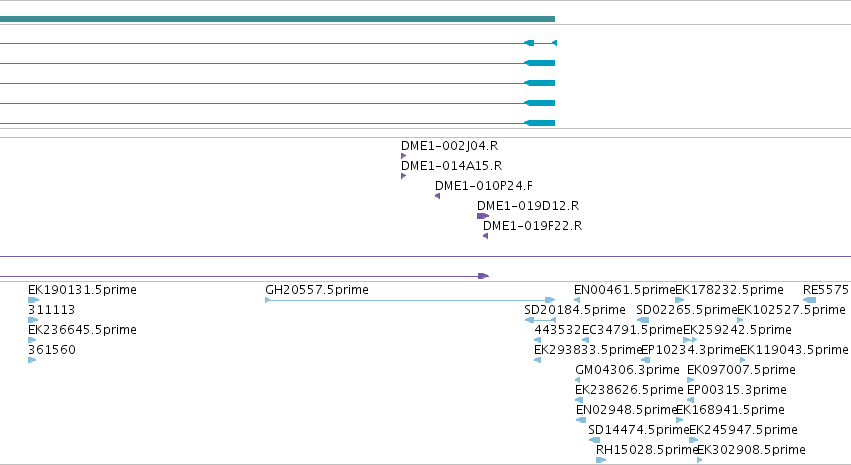Select the DME1-014A15.R feature label
This screenshot has height=465, width=851.
click(x=452, y=166)
